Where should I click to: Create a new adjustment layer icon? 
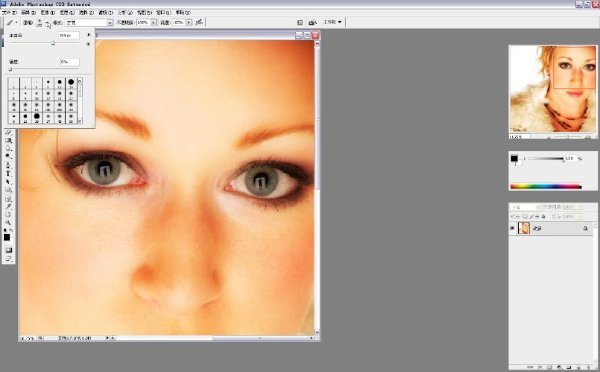tap(559, 367)
